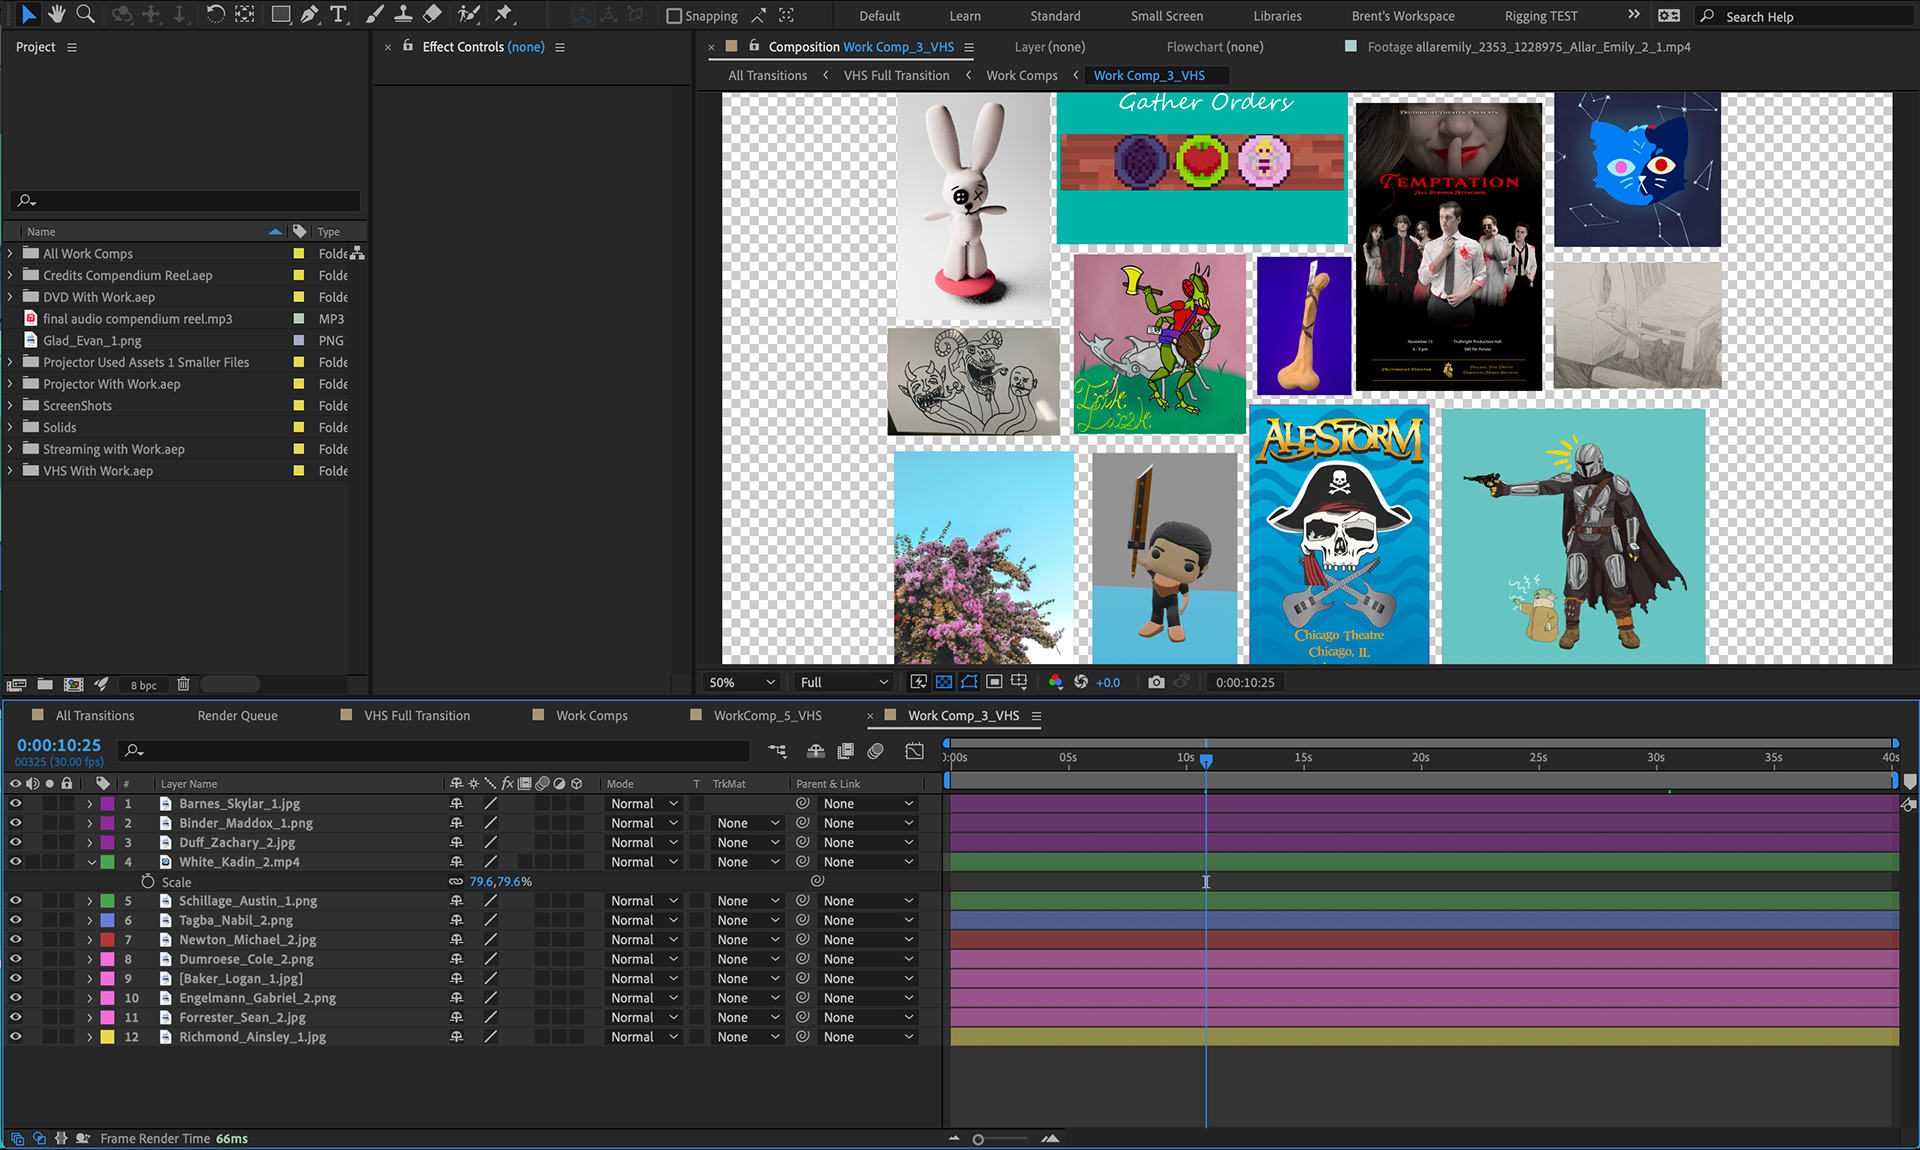Hide the Richmond_Ainsley_1.jpg layer
Screen dimensions: 1920x1150
pos(15,1037)
